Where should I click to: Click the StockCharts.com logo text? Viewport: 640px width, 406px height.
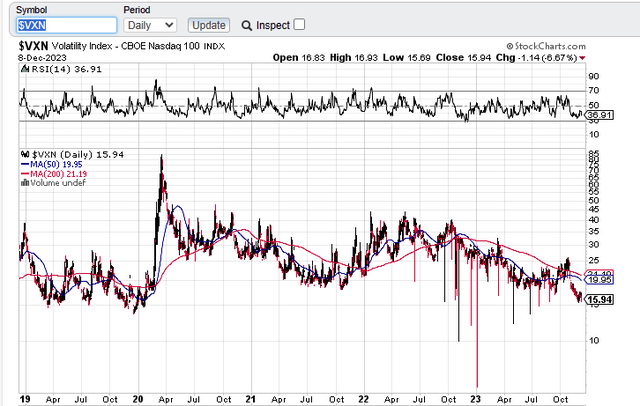546,46
